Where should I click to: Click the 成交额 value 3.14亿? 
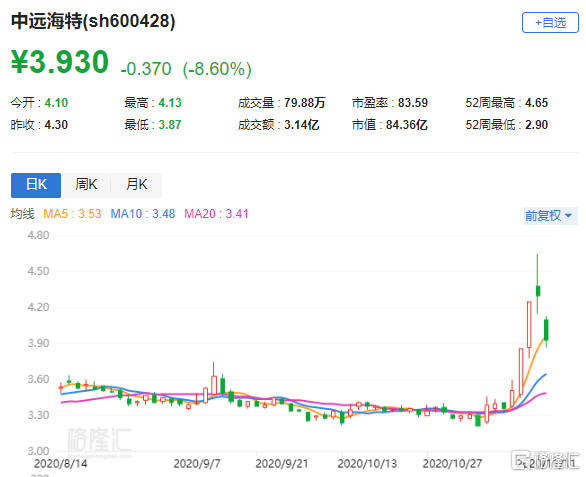tap(302, 124)
